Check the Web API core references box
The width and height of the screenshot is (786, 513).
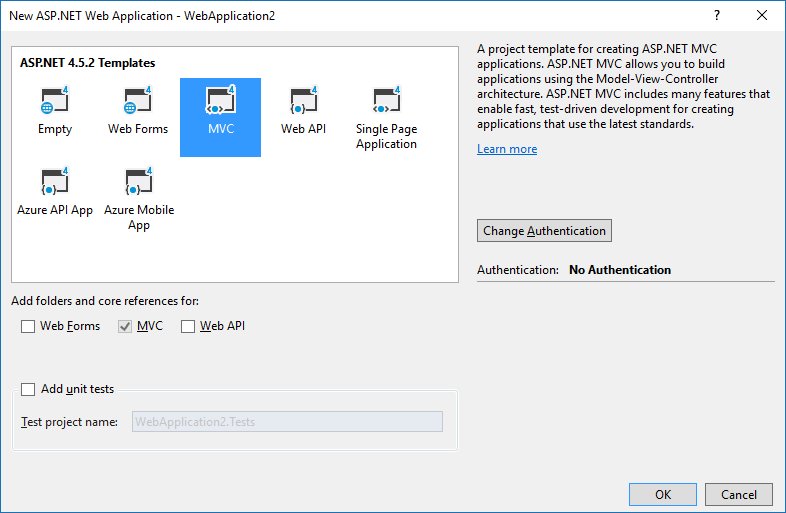(x=188, y=326)
